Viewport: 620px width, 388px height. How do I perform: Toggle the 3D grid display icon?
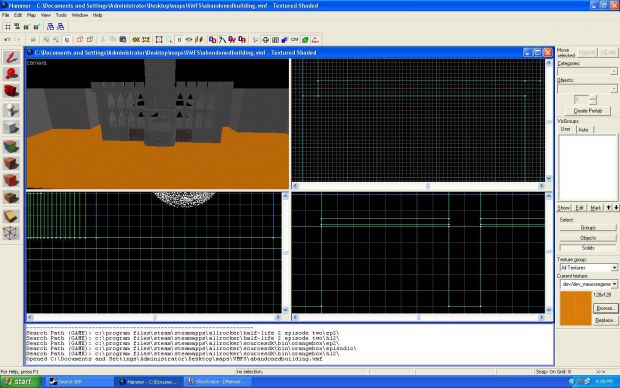pos(17,27)
